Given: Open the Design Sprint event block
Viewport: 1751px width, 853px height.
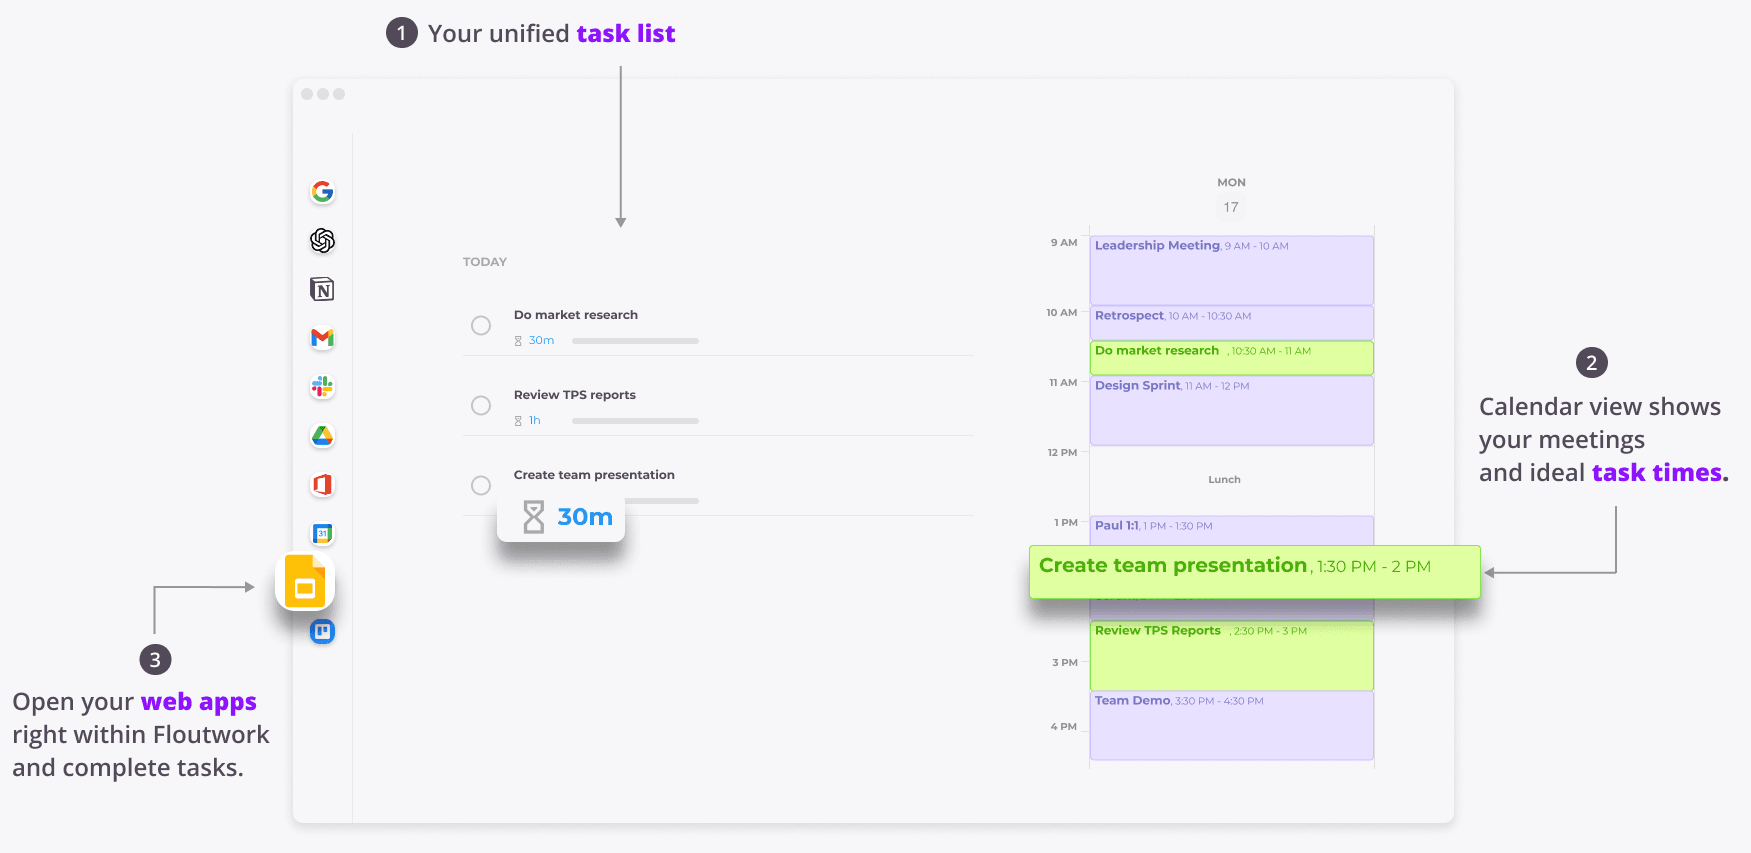Looking at the screenshot, I should pos(1231,410).
